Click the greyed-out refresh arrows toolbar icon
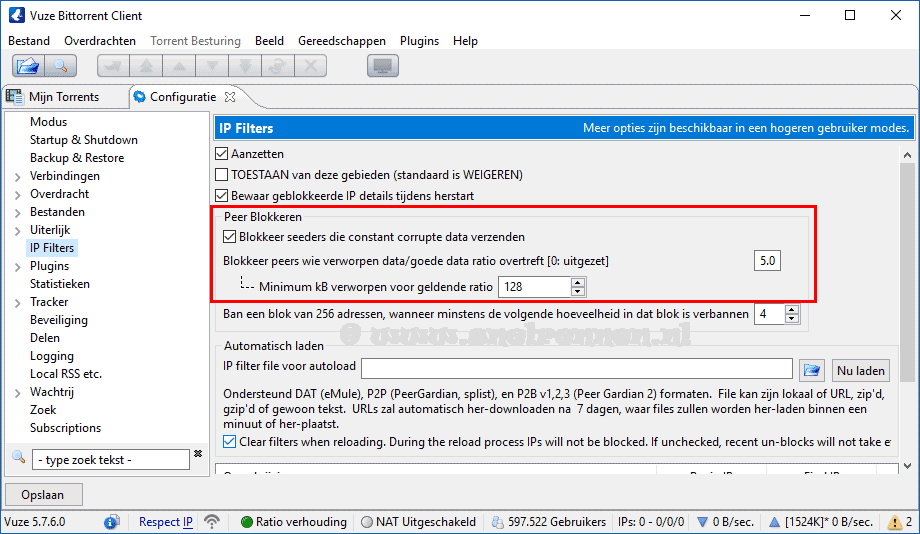The height and width of the screenshot is (534, 920). point(278,66)
